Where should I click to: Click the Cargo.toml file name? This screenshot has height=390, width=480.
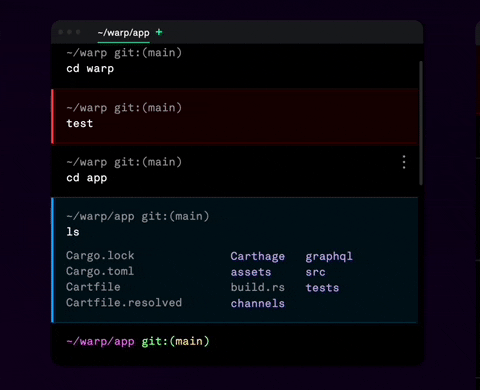coord(100,271)
